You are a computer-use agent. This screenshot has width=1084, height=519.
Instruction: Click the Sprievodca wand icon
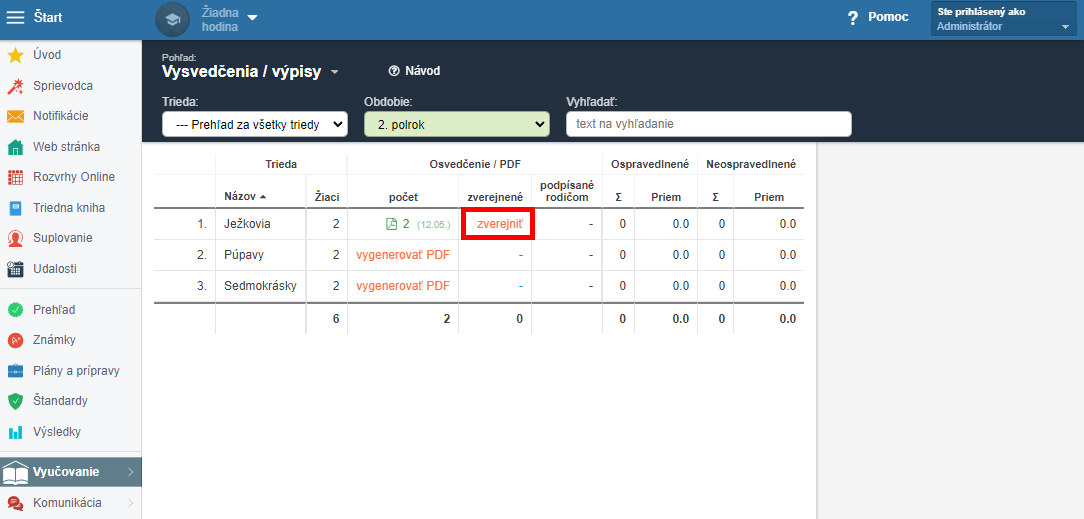[x=15, y=86]
